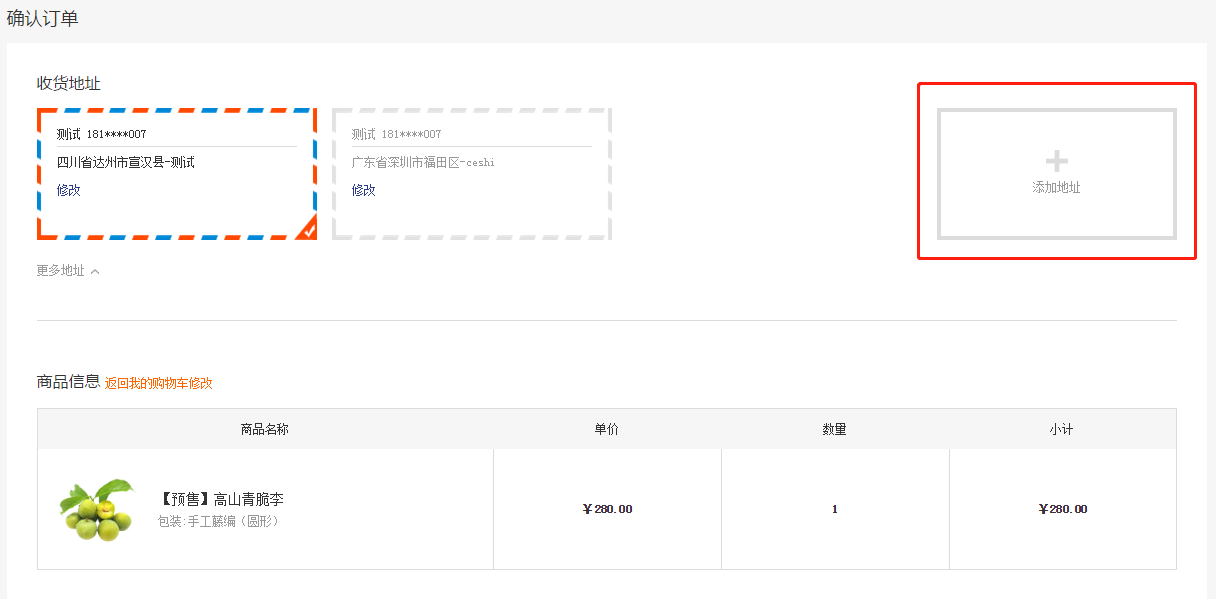Open the 【预售】高山青脆李 product name
The image size is (1216, 599).
(221, 499)
